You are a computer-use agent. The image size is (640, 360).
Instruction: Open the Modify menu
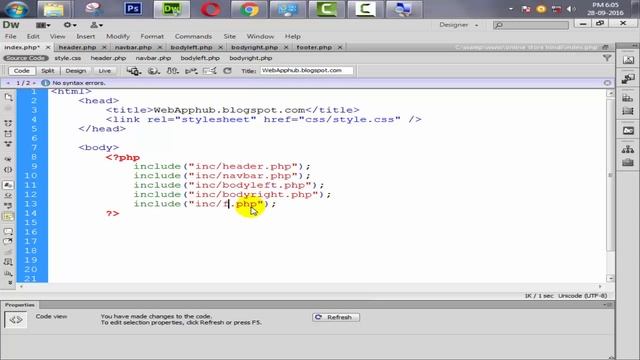[x=118, y=36]
